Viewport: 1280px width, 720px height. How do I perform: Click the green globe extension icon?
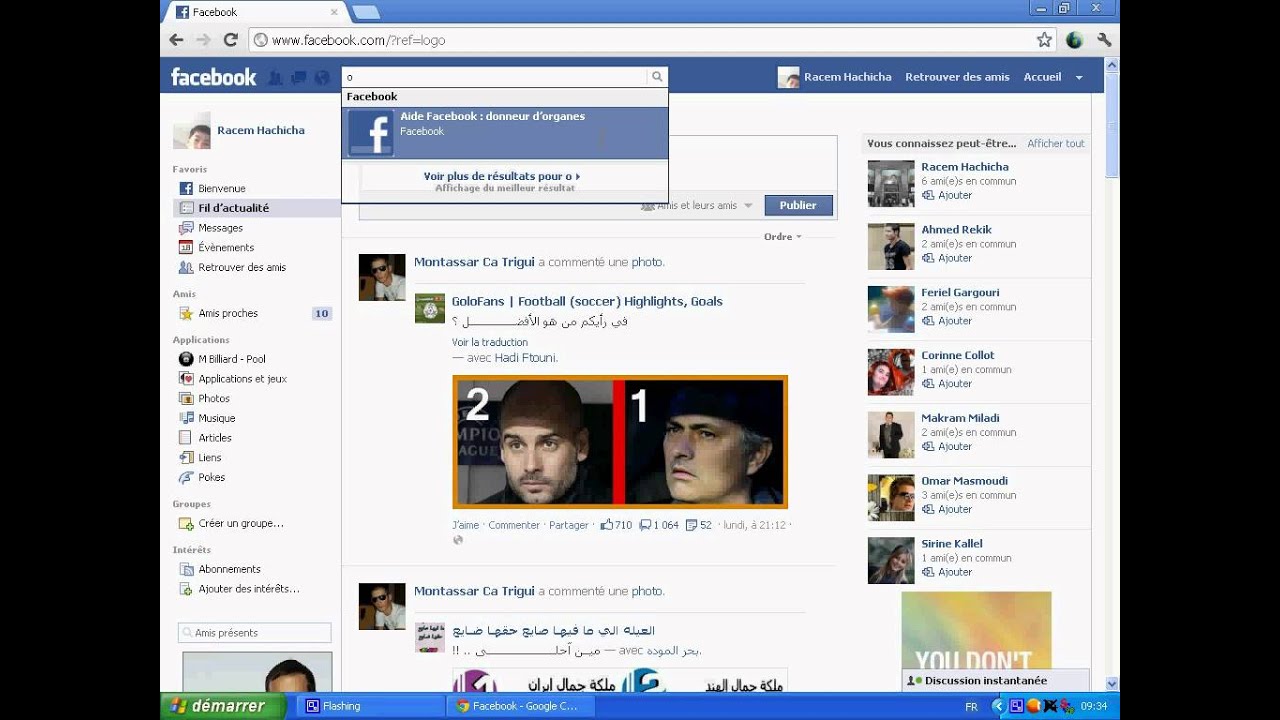point(1075,40)
